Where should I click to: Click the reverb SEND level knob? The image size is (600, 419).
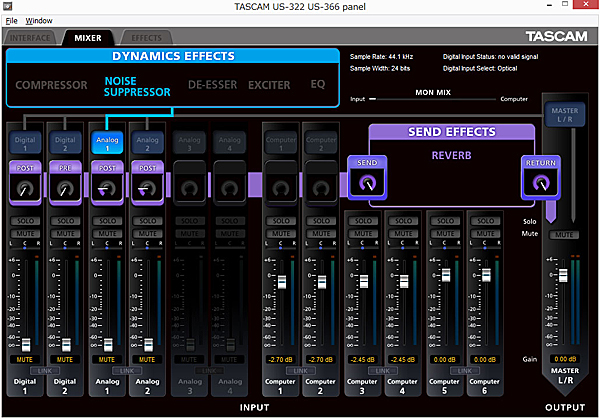[x=367, y=183]
